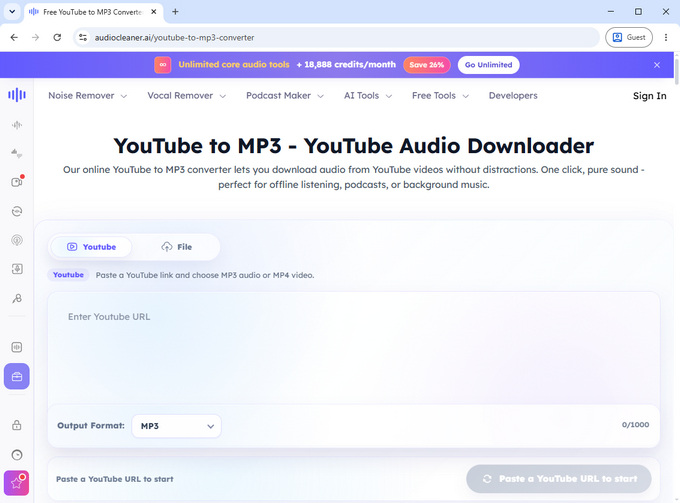The image size is (680, 503).
Task: Click the Save 26% badge
Action: pyautogui.click(x=427, y=65)
